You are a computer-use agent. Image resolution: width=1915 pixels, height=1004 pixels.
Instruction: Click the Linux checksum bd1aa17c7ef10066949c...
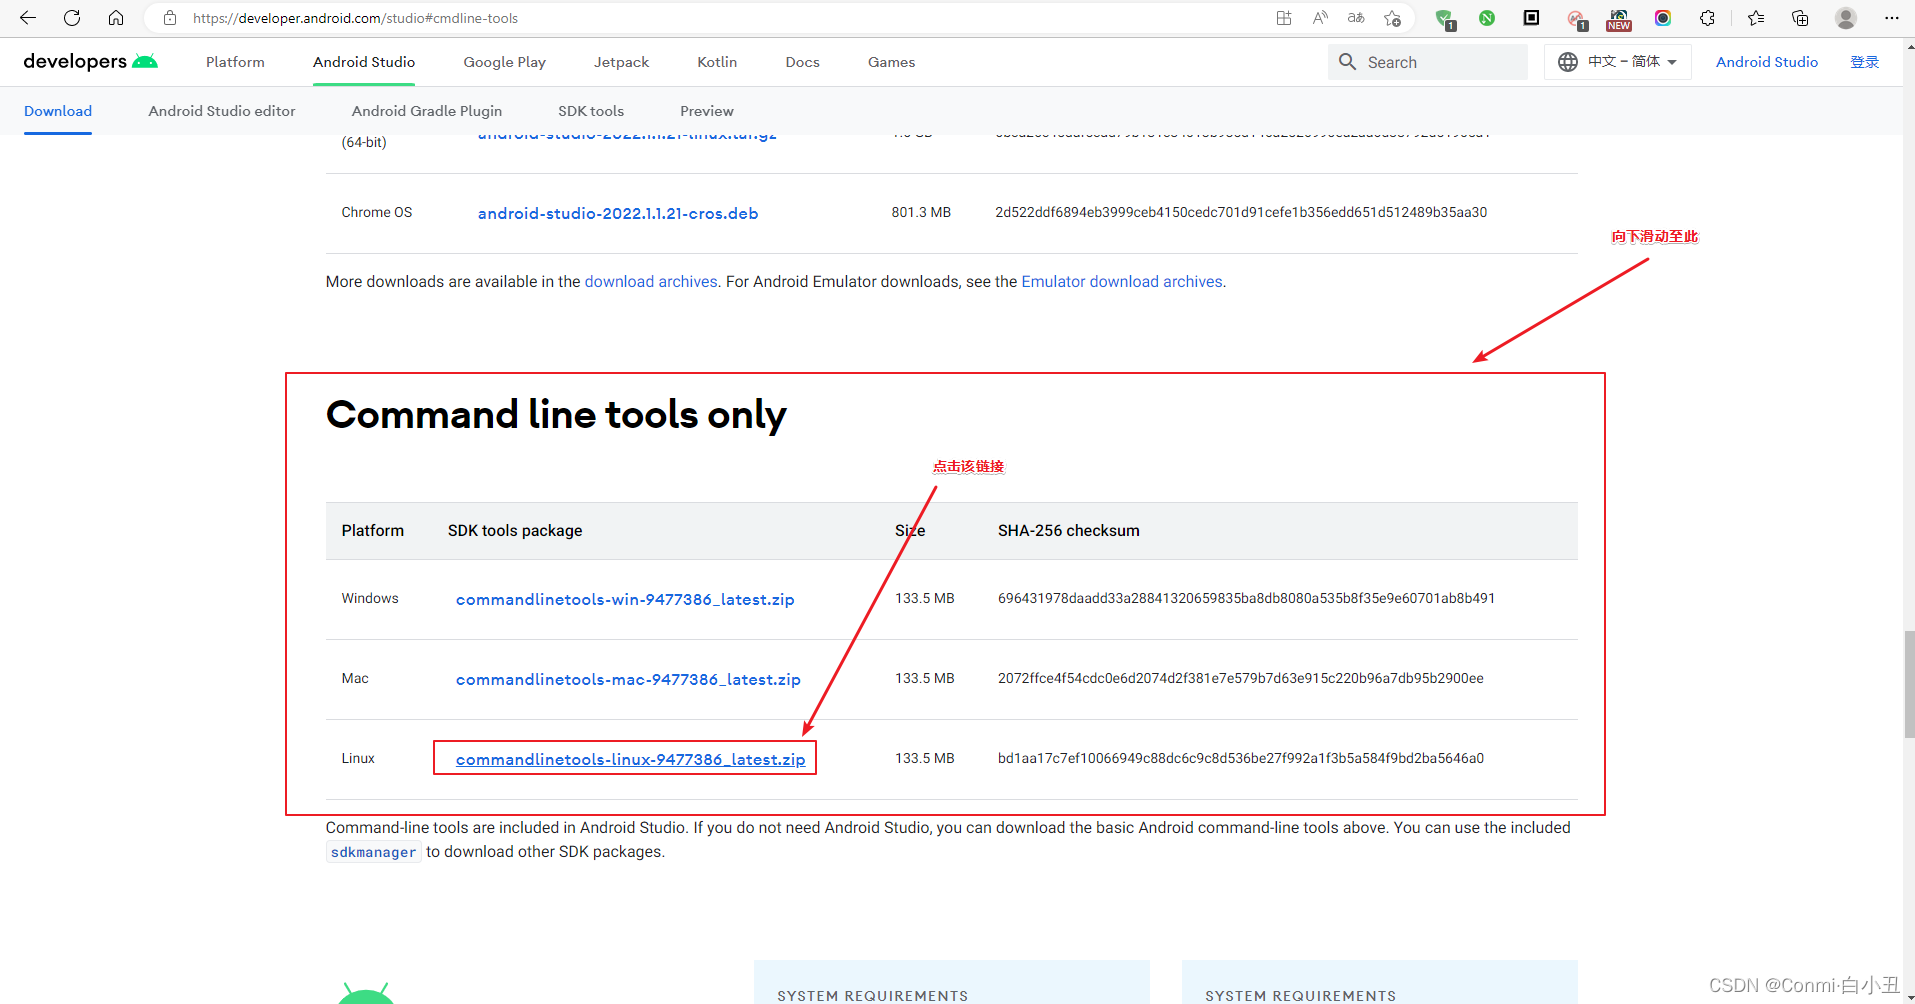[1240, 758]
